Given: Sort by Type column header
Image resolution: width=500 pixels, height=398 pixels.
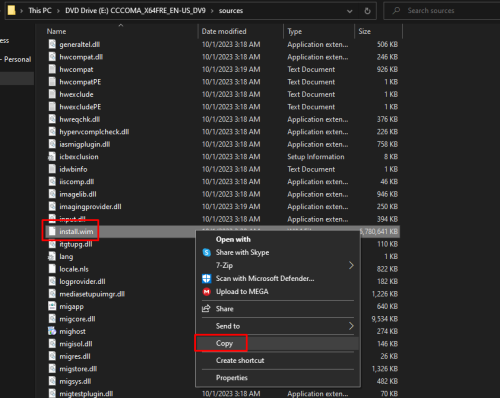Looking at the screenshot, I should [295, 32].
